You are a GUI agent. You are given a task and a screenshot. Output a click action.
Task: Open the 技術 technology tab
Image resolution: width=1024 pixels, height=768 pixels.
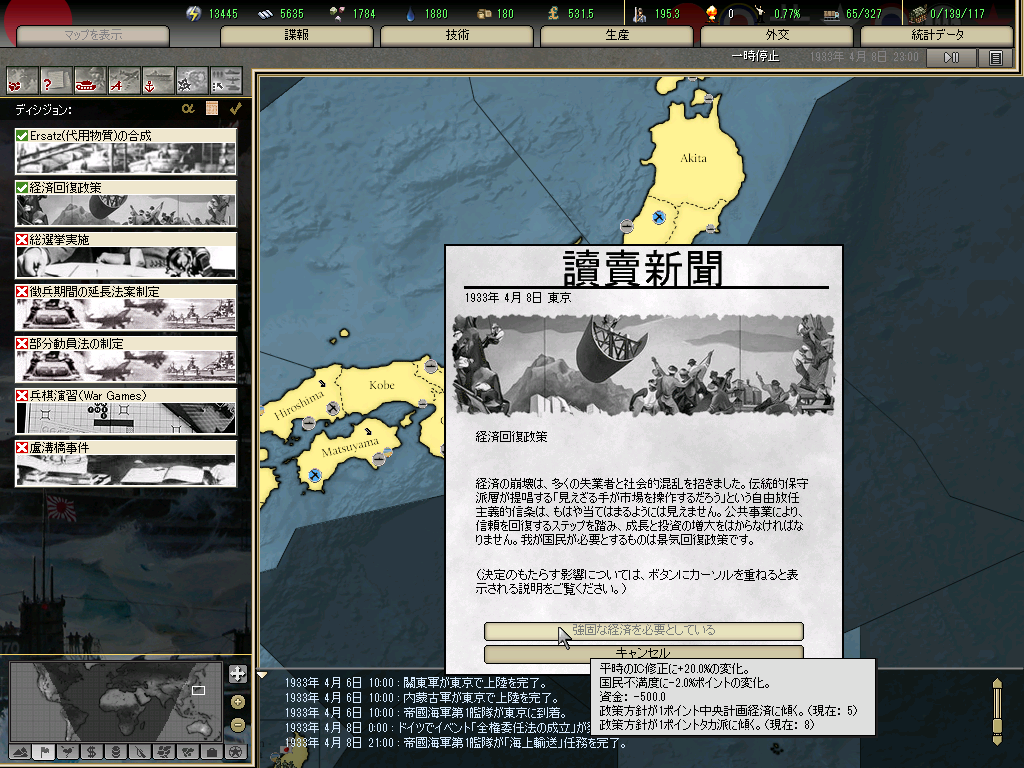457,35
